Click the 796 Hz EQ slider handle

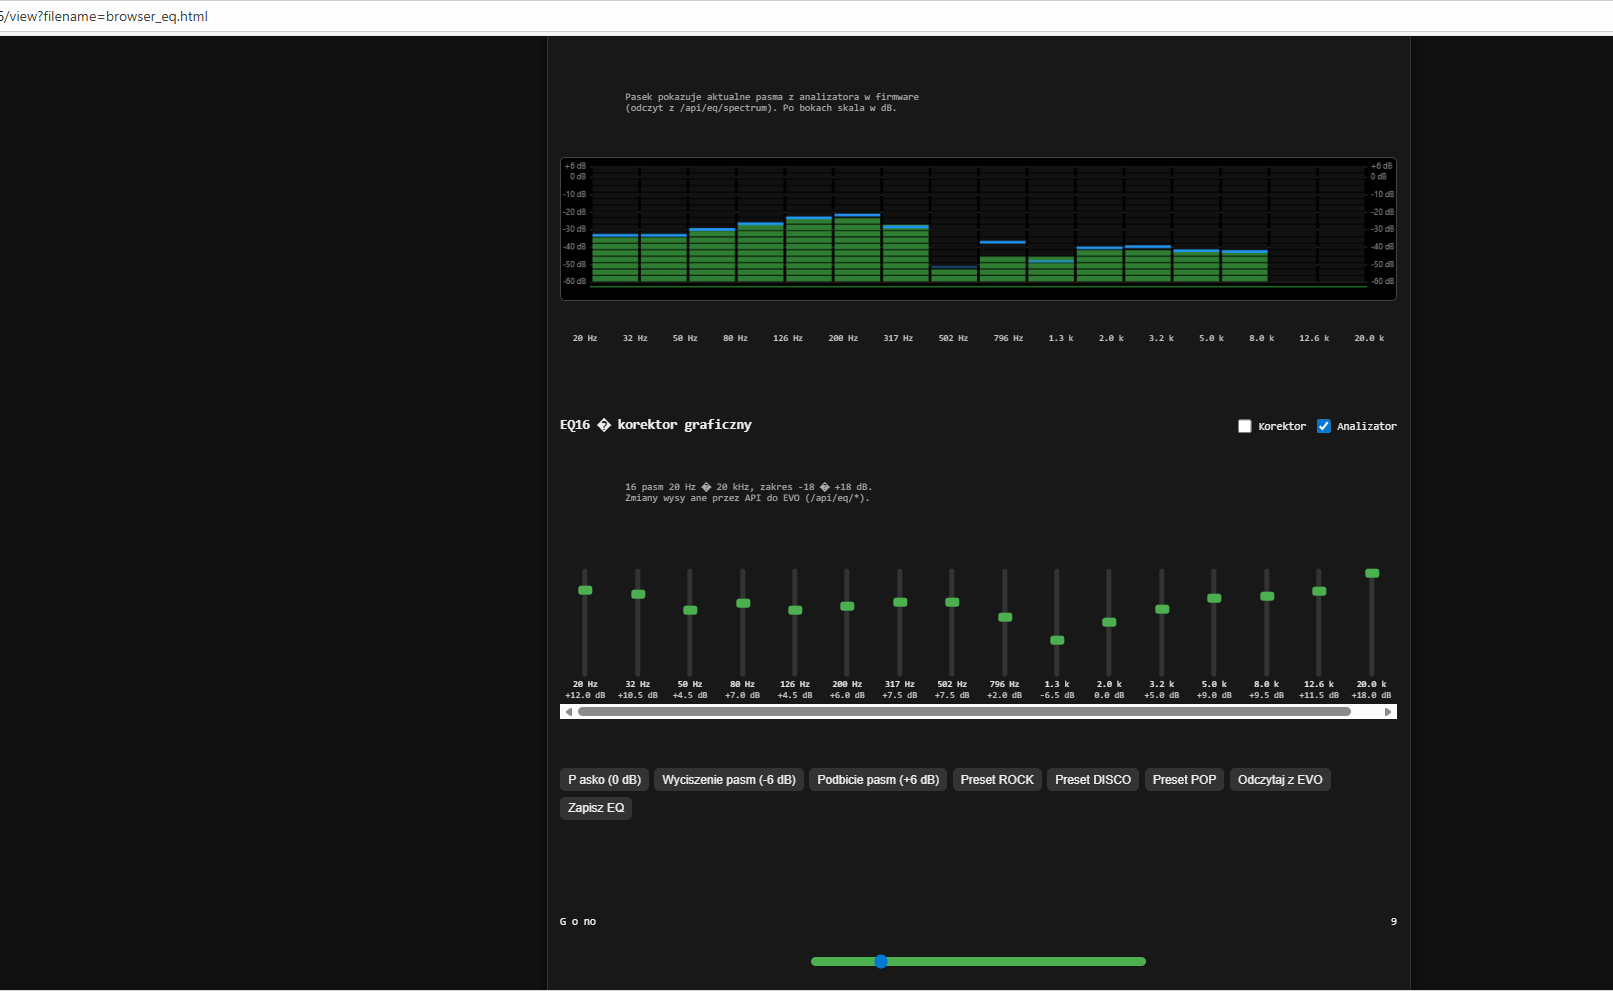point(1005,617)
